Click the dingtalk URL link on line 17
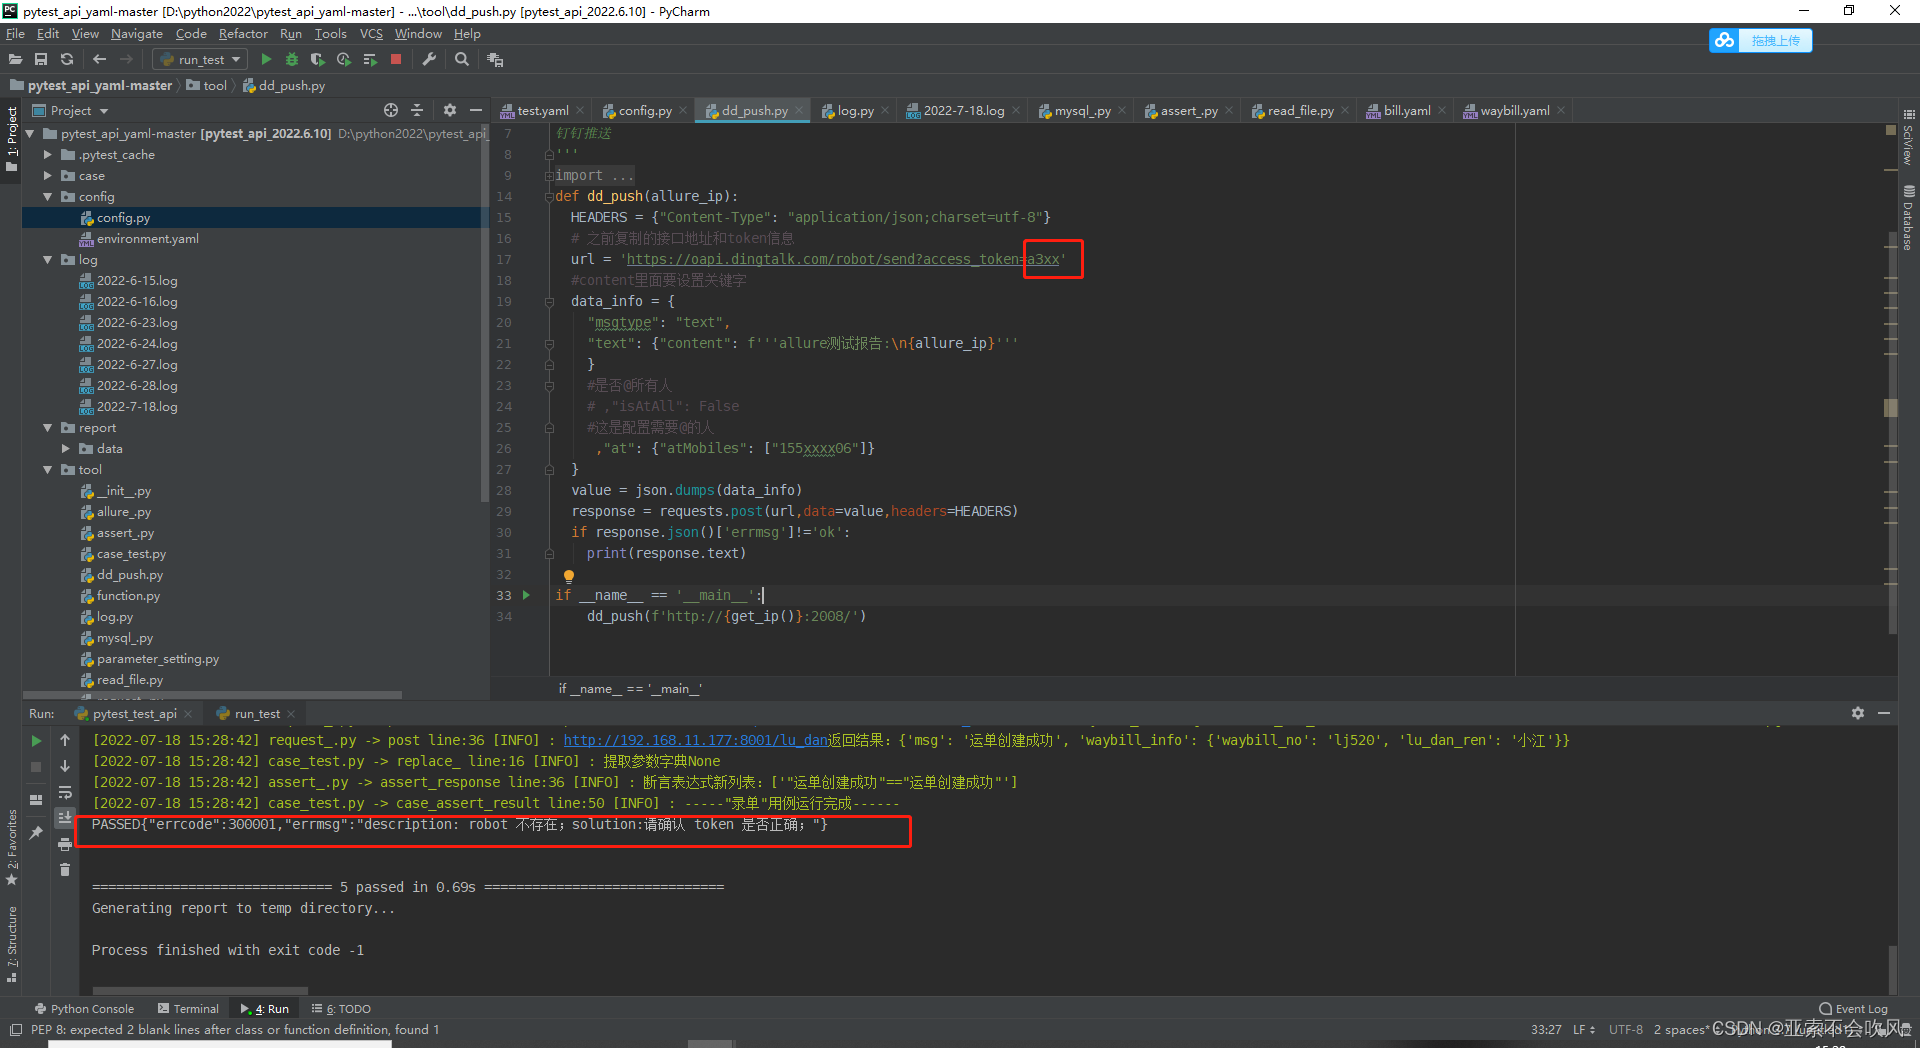The width and height of the screenshot is (1920, 1048). pos(843,260)
